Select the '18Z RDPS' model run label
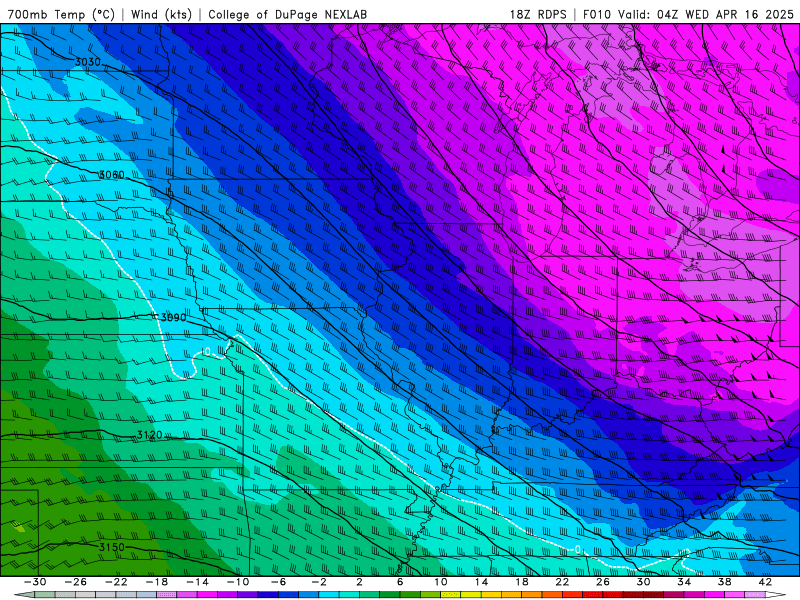800x600 pixels. click(538, 14)
